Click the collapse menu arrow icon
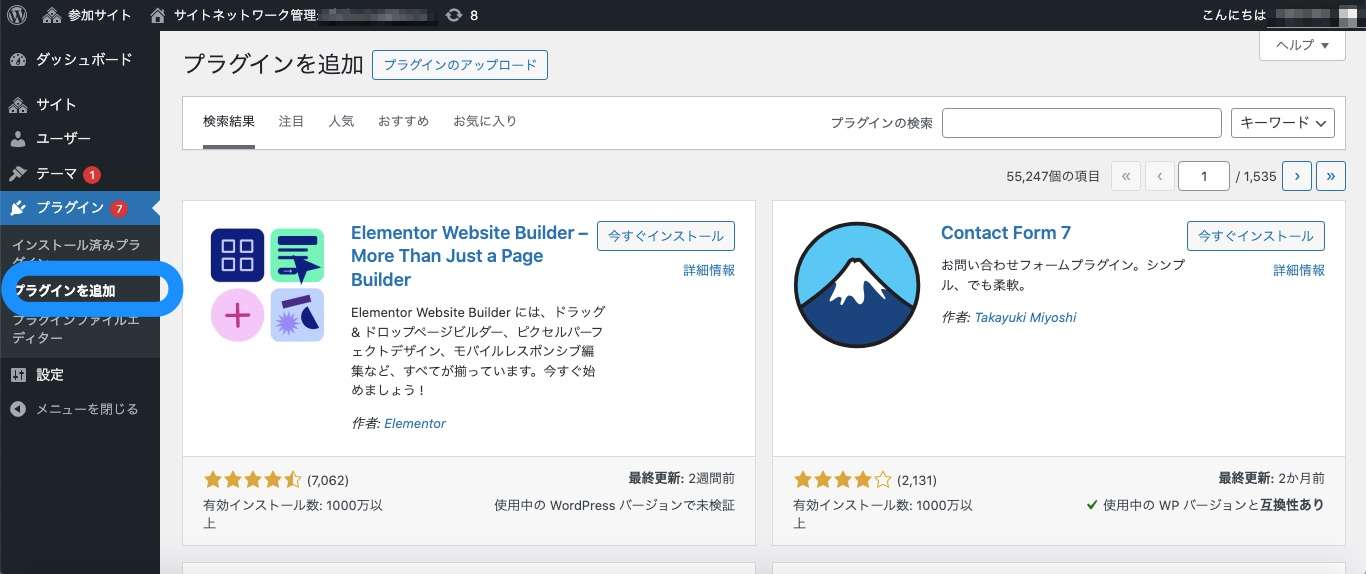The height and width of the screenshot is (574, 1366). tap(18, 409)
